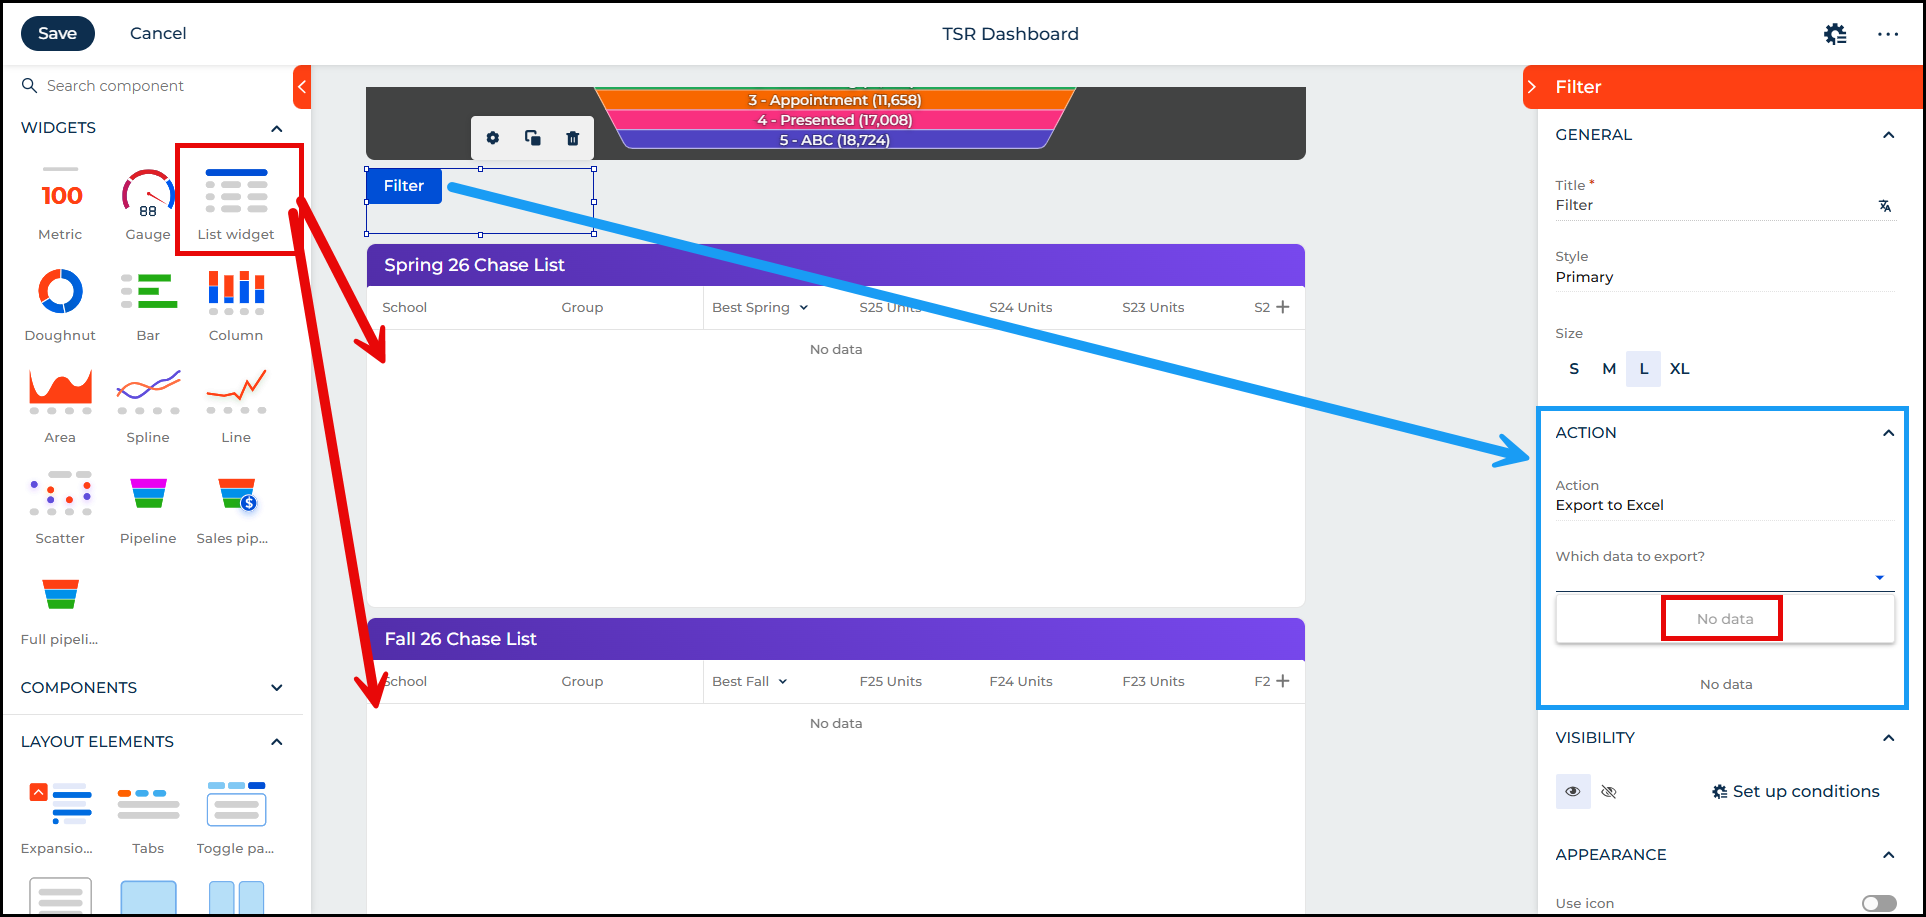This screenshot has height=917, width=1926.
Task: Choose the Pipeline widget icon
Action: [148, 494]
